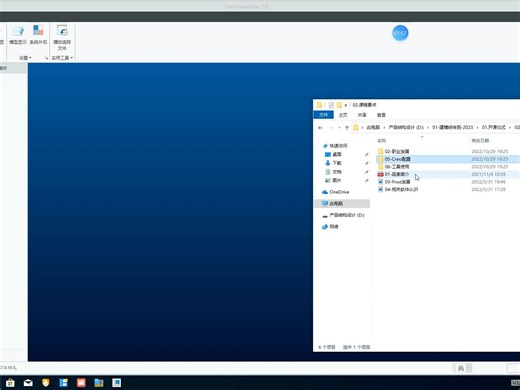Switch to the Share tab in Explorer
Viewport: 520px width, 390px height.
[x=362, y=115]
